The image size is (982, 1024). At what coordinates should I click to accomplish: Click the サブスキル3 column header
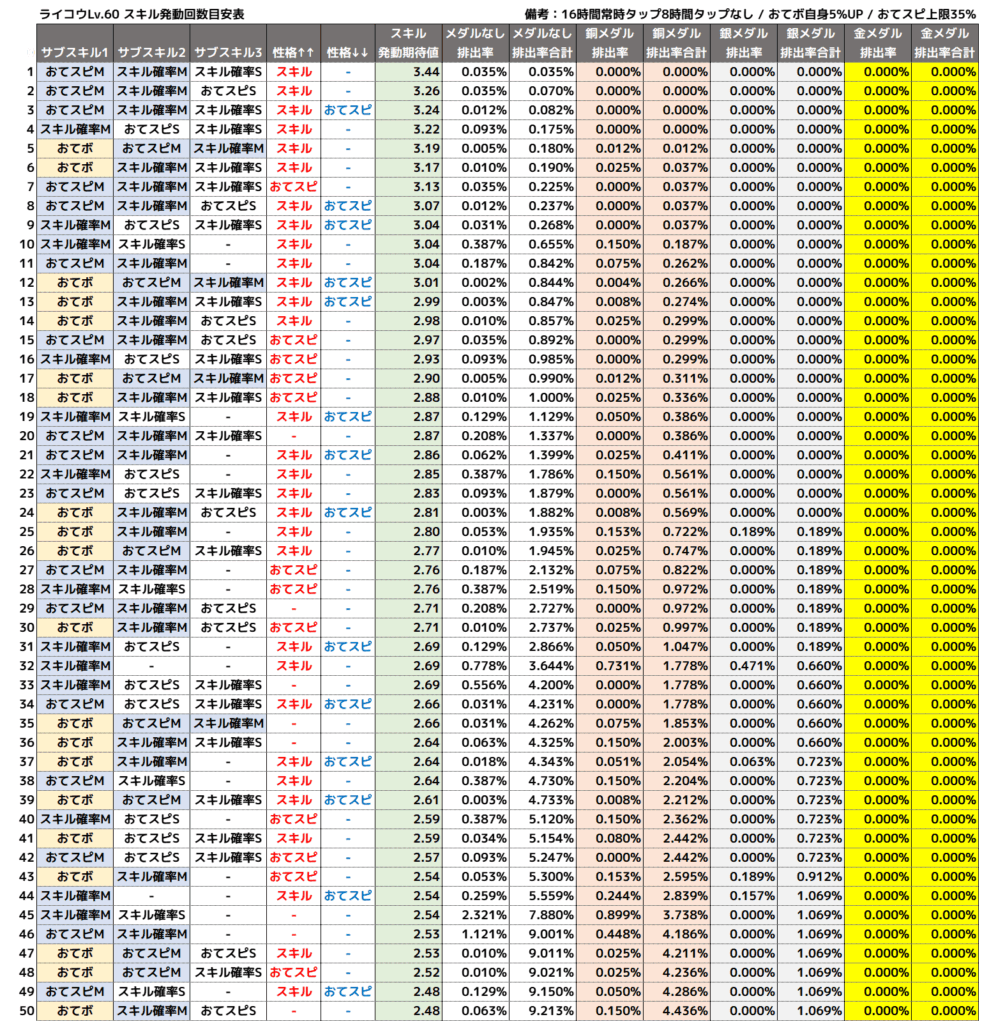click(228, 52)
